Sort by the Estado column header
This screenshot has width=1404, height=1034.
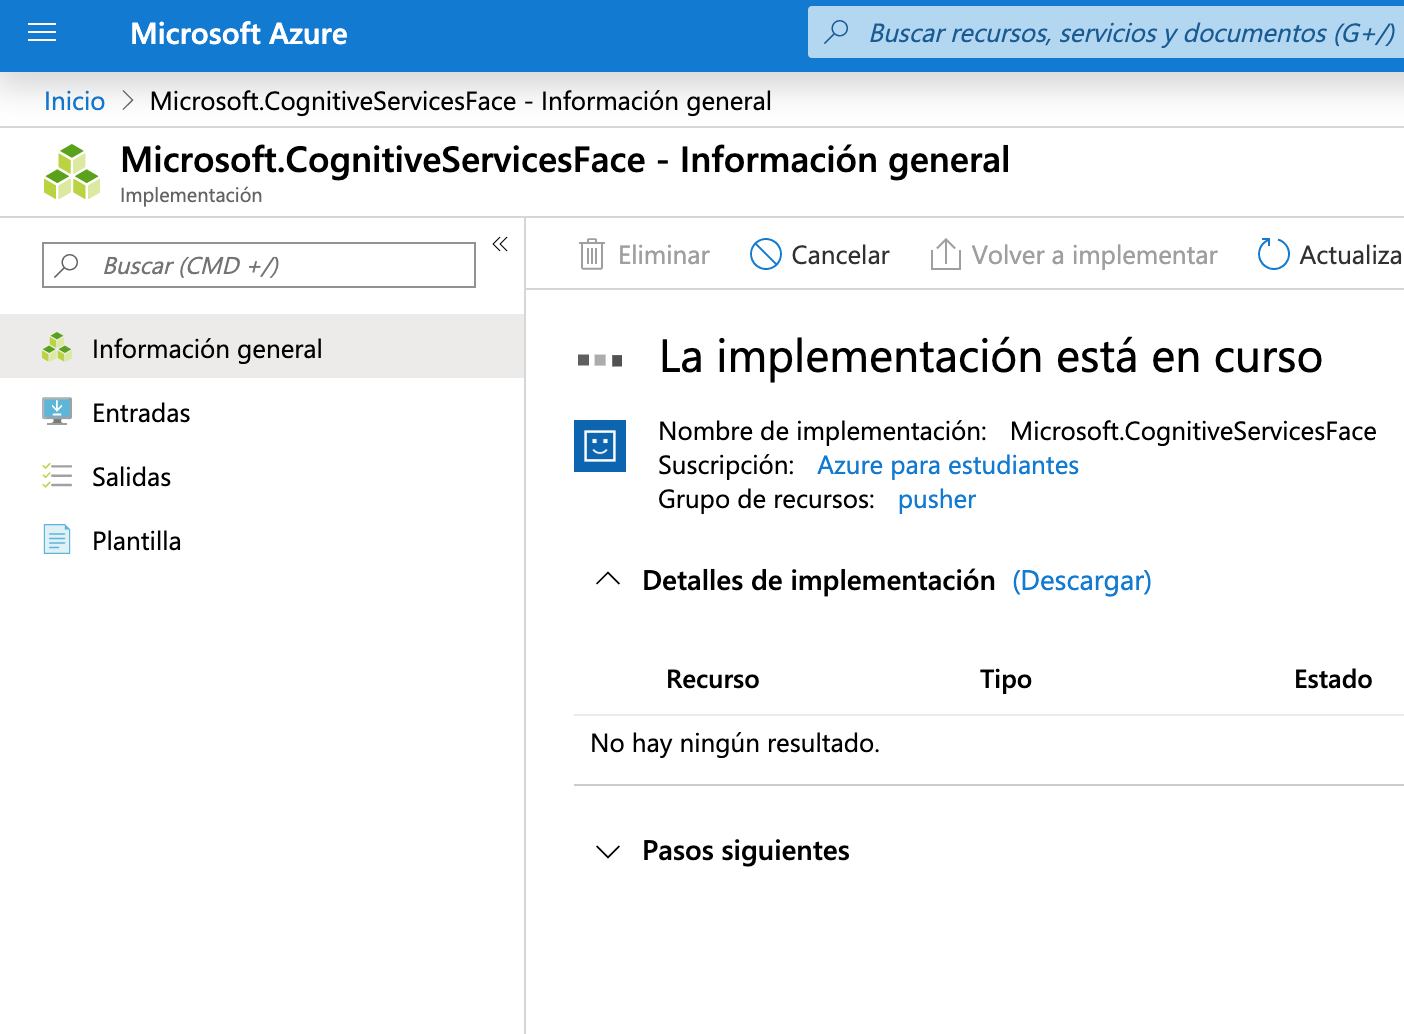pos(1333,679)
